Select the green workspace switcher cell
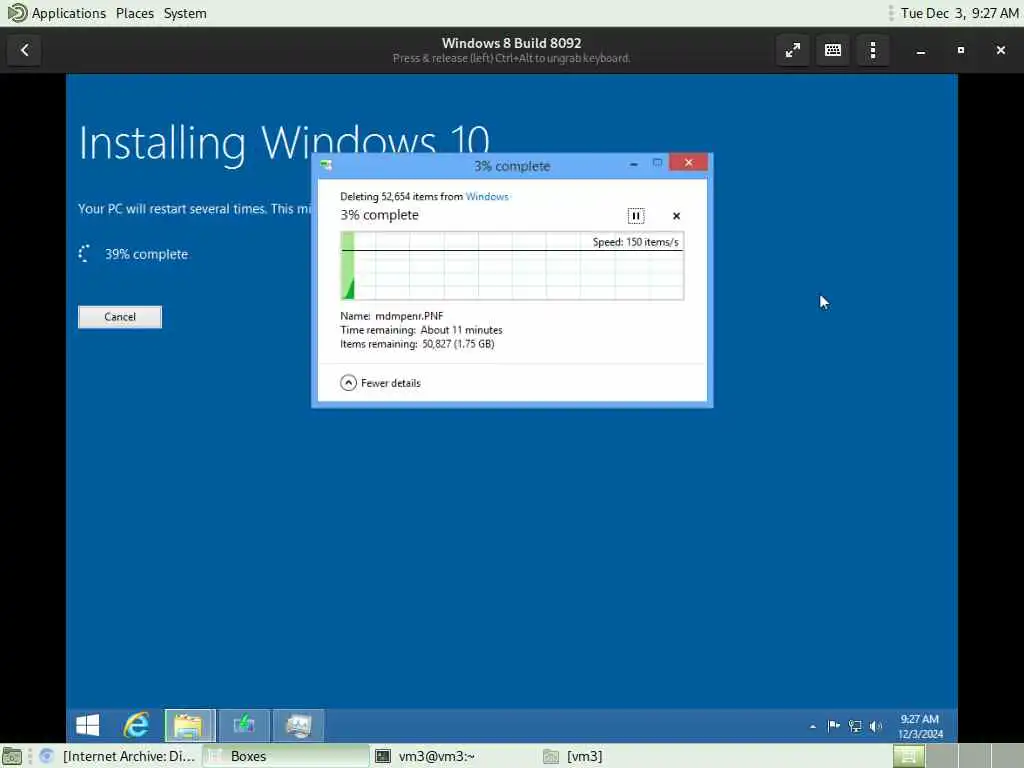1024x768 pixels. (x=908, y=756)
